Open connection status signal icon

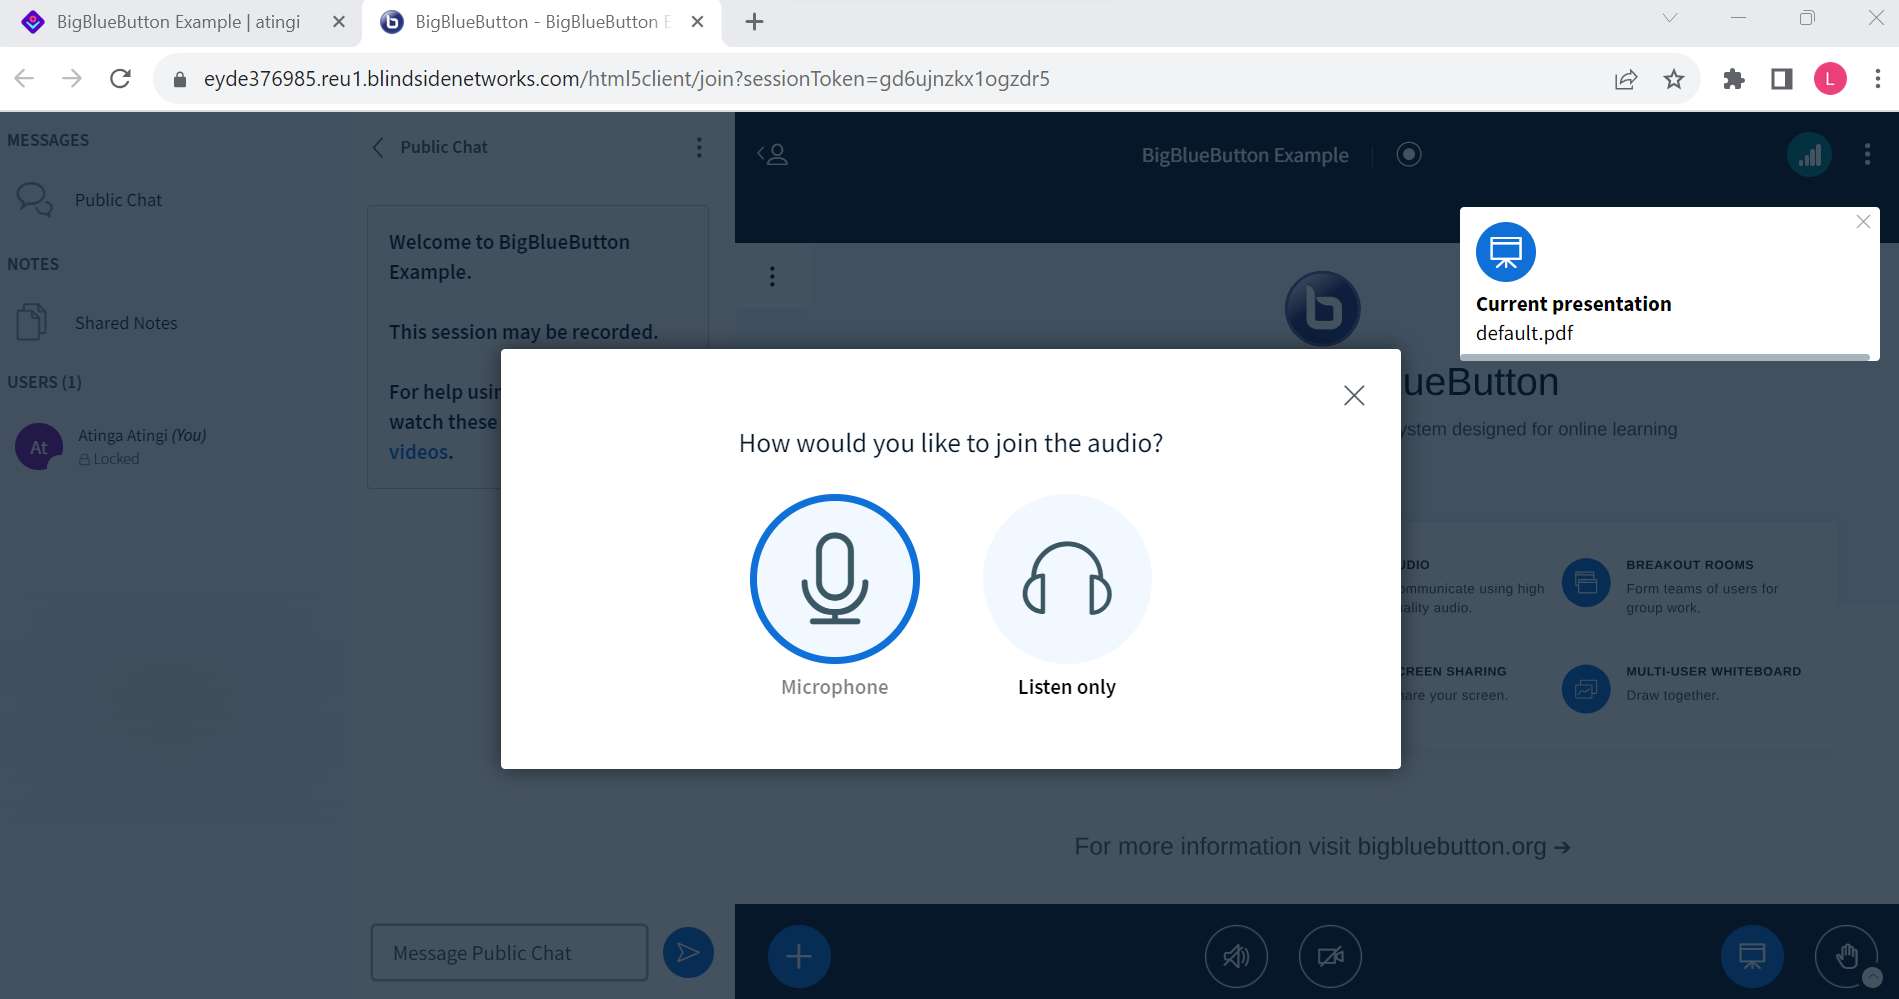pos(1809,155)
